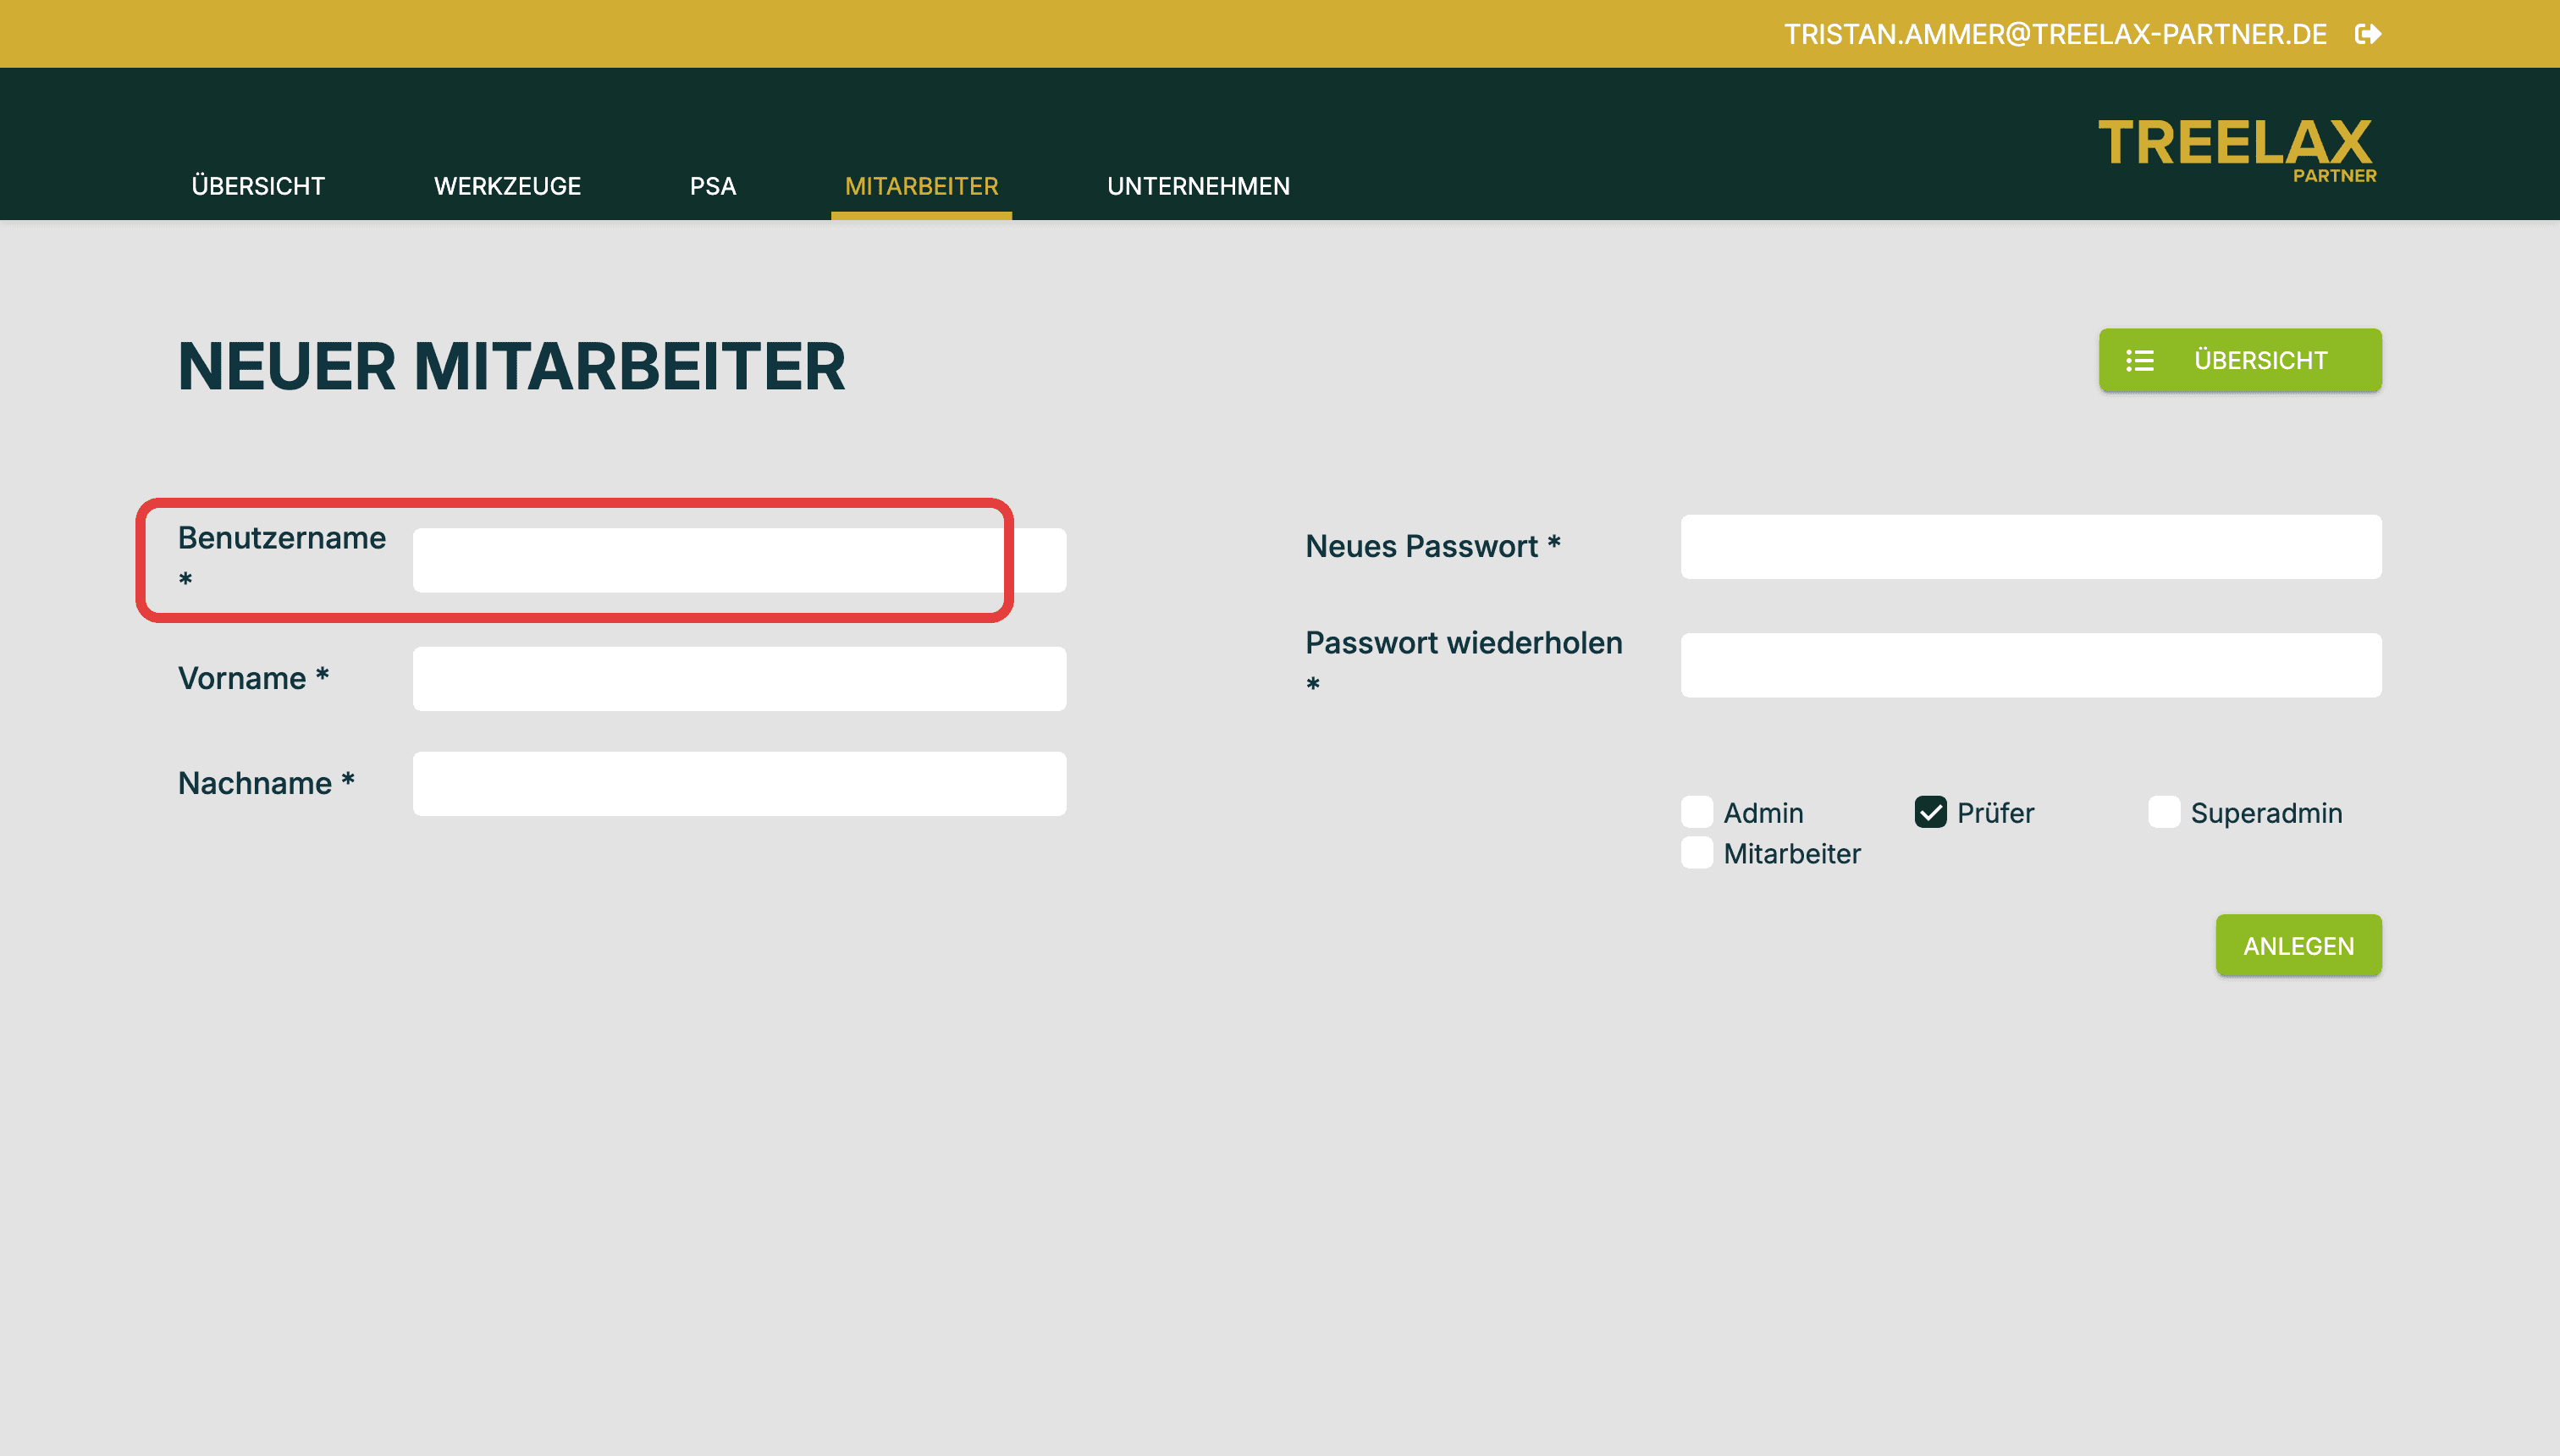2560x1456 pixels.
Task: Click the Admin label text
Action: coord(1763,813)
